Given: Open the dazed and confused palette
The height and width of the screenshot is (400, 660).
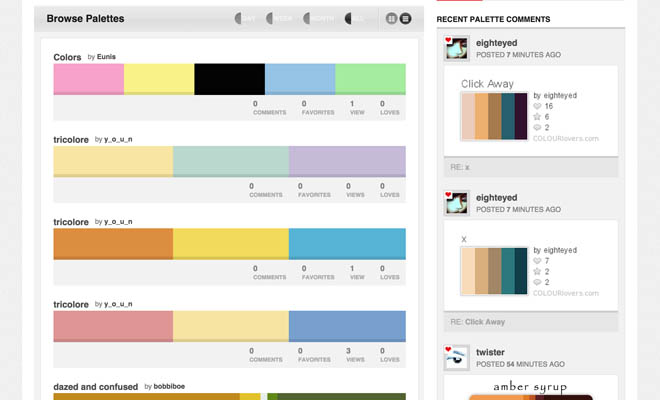Looking at the screenshot, I should pyautogui.click(x=96, y=387).
